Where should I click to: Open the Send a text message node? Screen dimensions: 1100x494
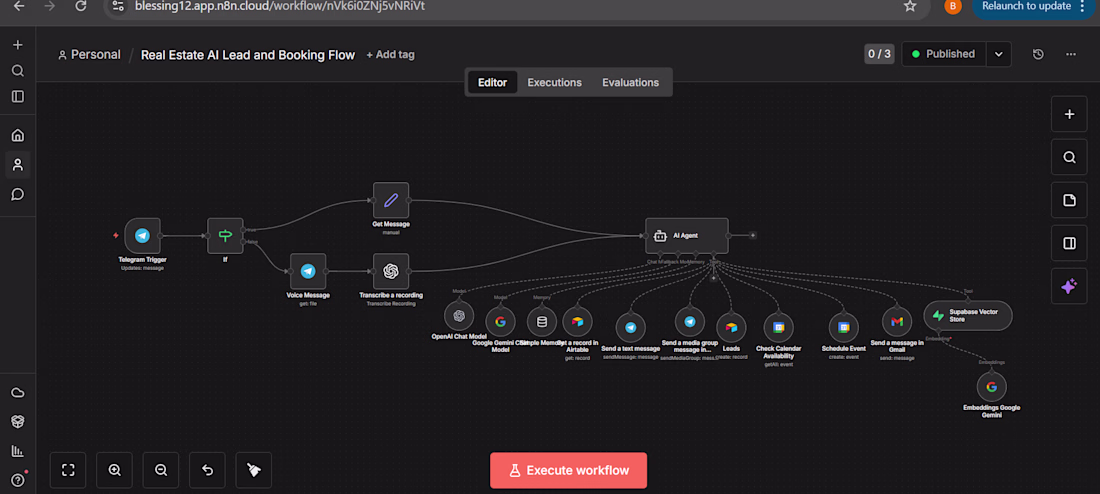pyautogui.click(x=631, y=327)
